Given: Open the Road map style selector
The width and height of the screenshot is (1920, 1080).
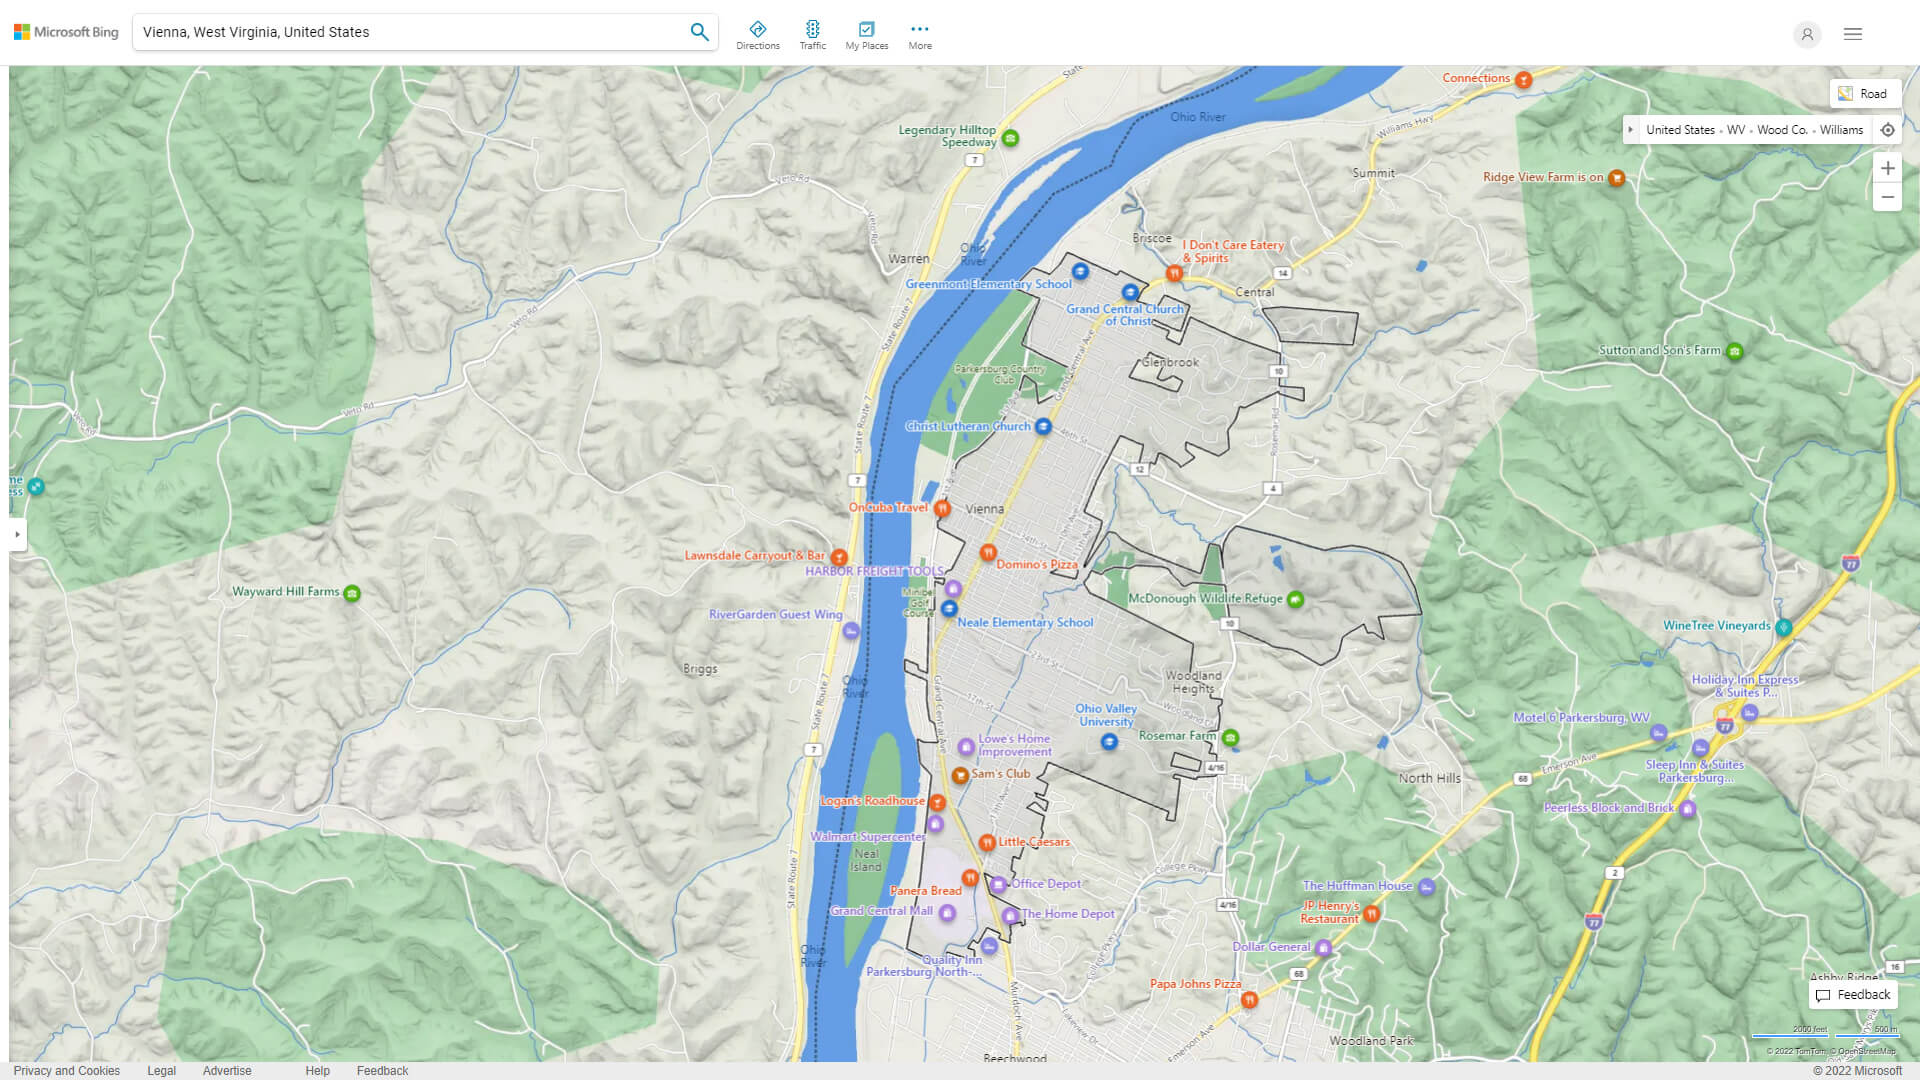Looking at the screenshot, I should tap(1865, 93).
